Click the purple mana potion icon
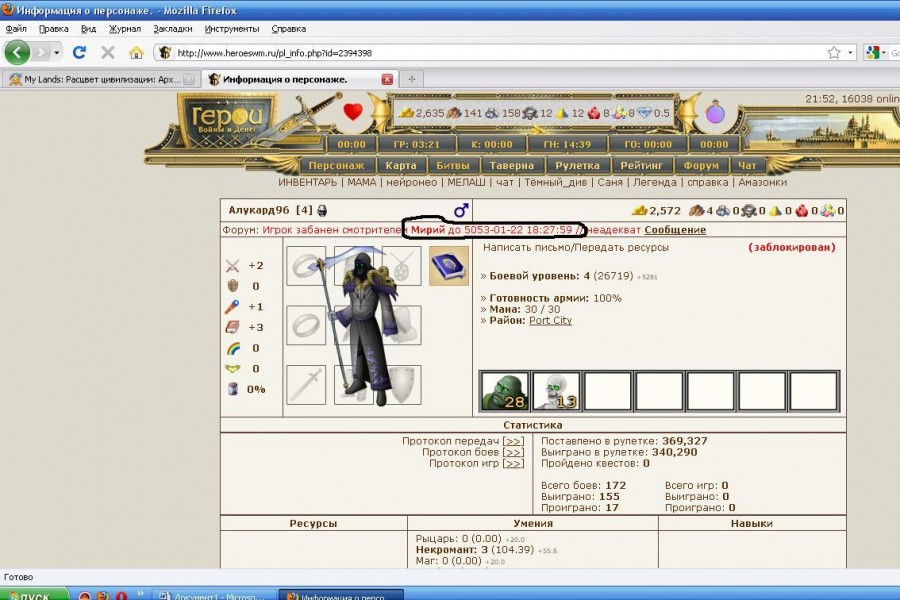The image size is (900, 600). point(715,112)
